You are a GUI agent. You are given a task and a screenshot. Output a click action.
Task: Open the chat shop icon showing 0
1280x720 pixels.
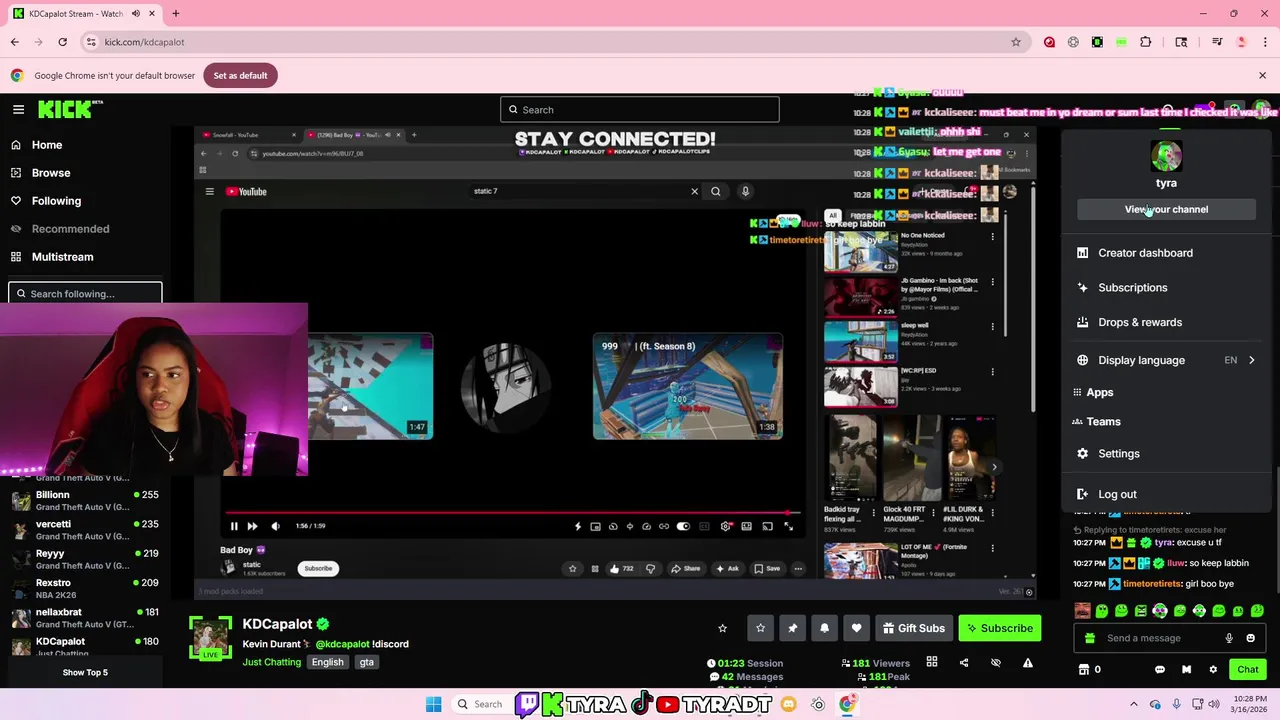point(1089,669)
